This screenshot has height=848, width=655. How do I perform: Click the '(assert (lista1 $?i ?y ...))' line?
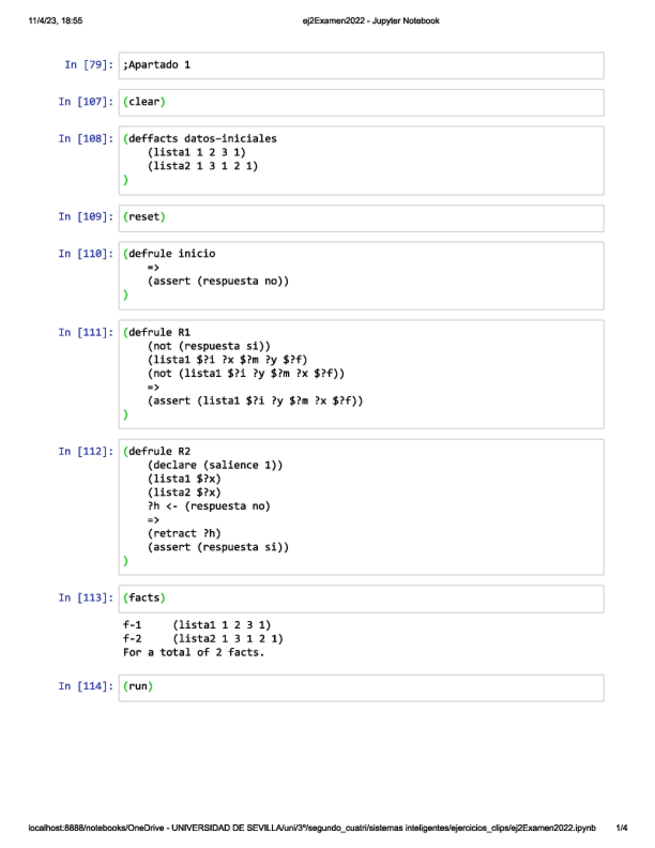(255, 400)
